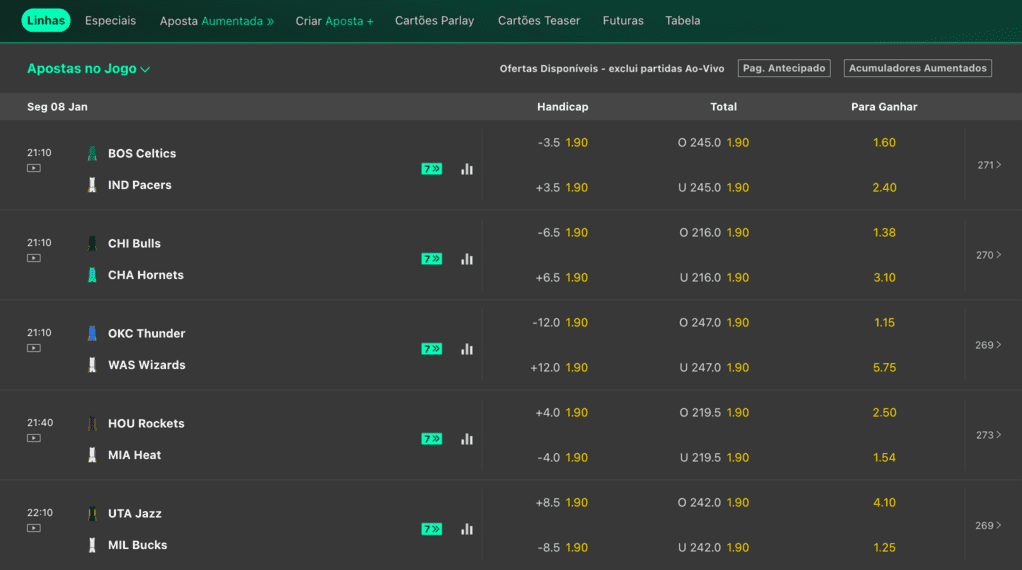Screen dimensions: 1022x570
Task: Click the MIL Bucks jersey icon
Action: [92, 545]
